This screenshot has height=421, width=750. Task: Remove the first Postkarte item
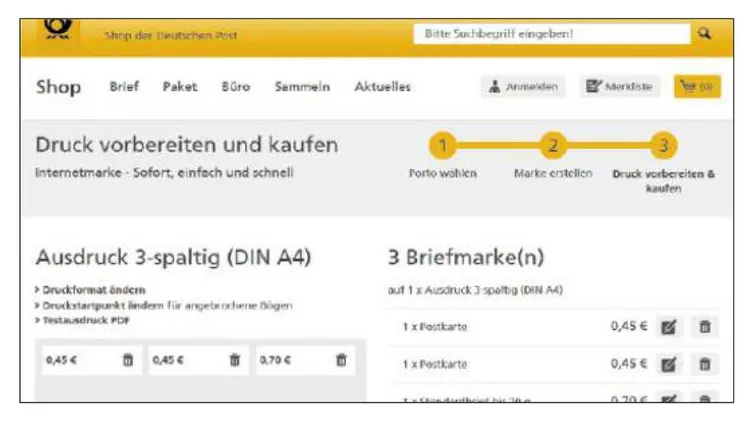point(705,327)
